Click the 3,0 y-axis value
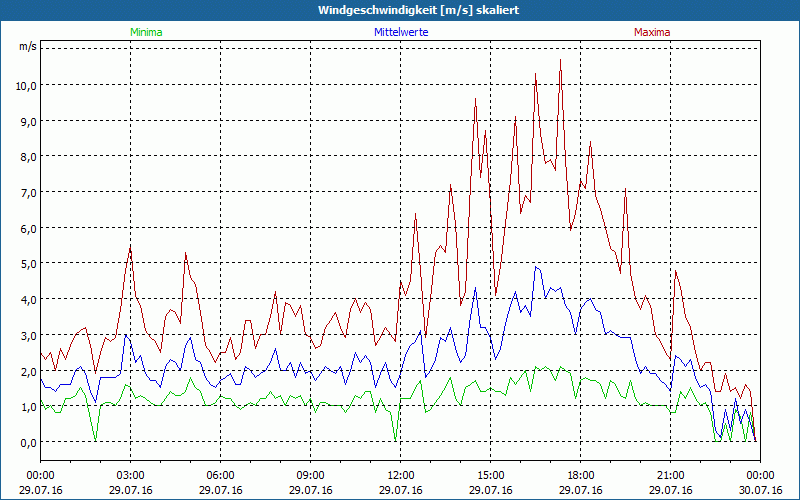This screenshot has width=800, height=500. point(28,336)
